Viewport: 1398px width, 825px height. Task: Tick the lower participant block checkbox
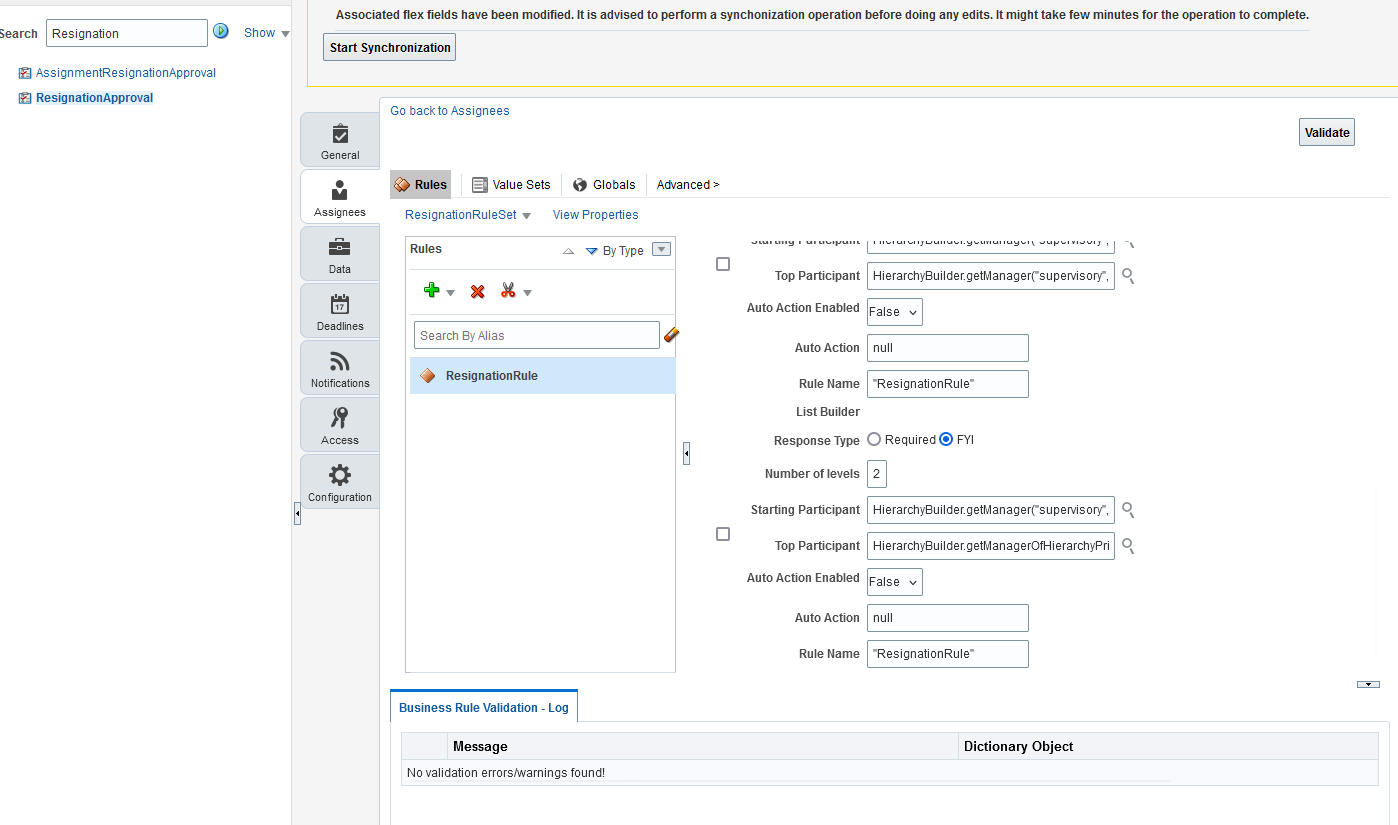pos(723,534)
